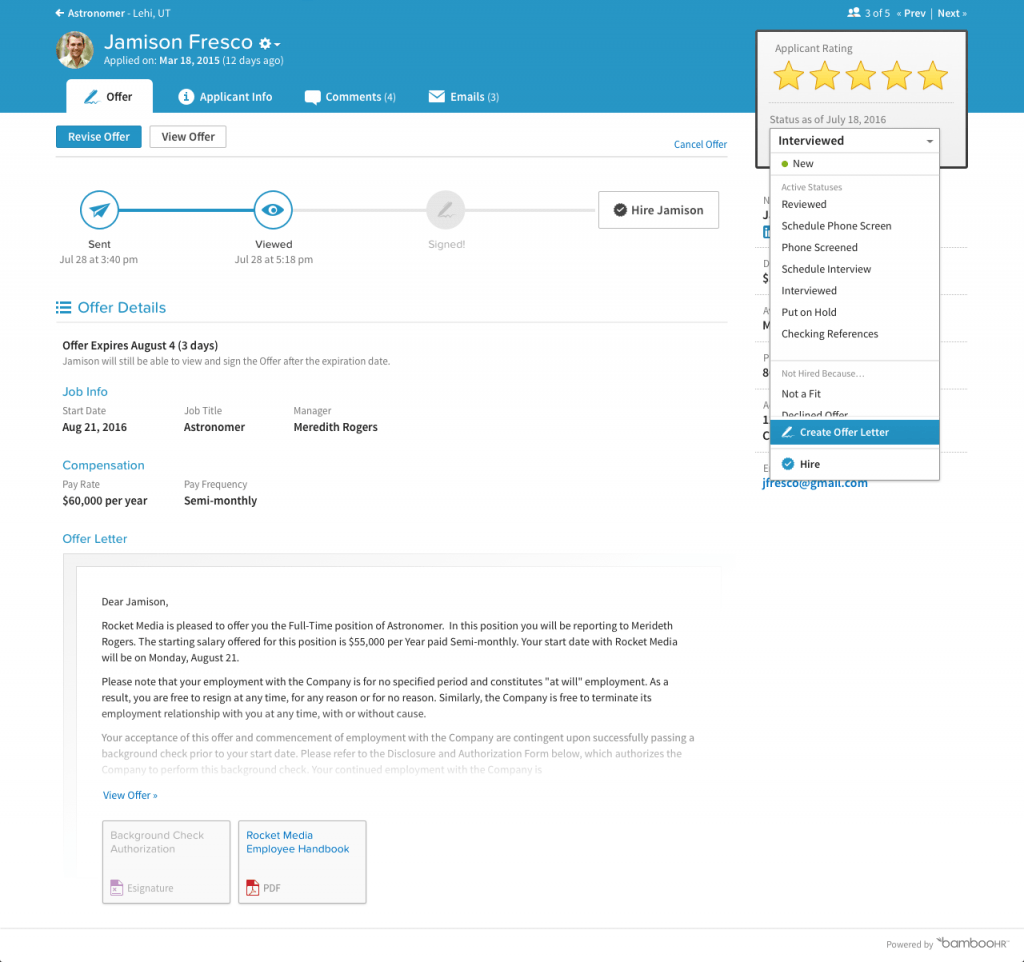The image size is (1024, 962).
Task: Set applicant rating to five stars
Action: click(x=933, y=76)
